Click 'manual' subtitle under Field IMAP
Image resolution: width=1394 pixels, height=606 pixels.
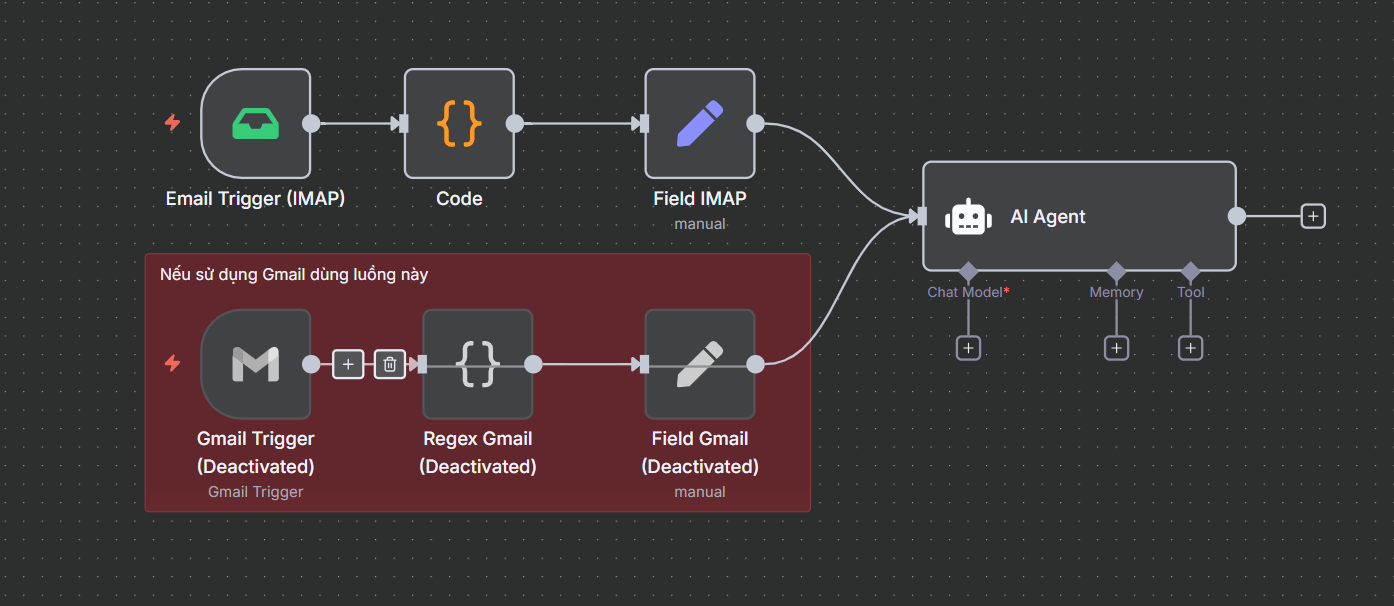tap(700, 224)
